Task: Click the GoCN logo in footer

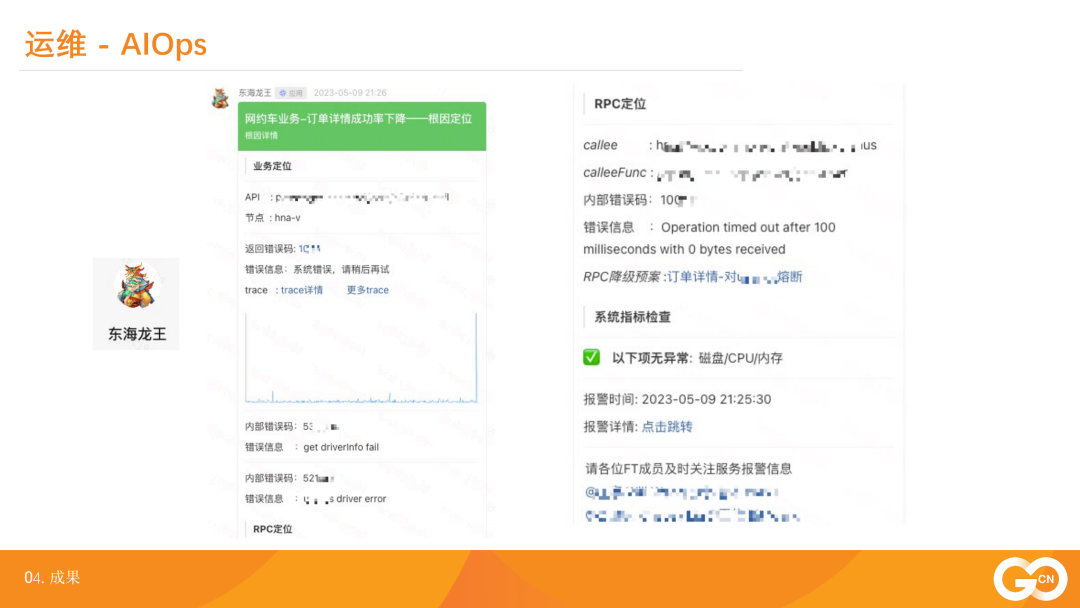Action: (1029, 580)
